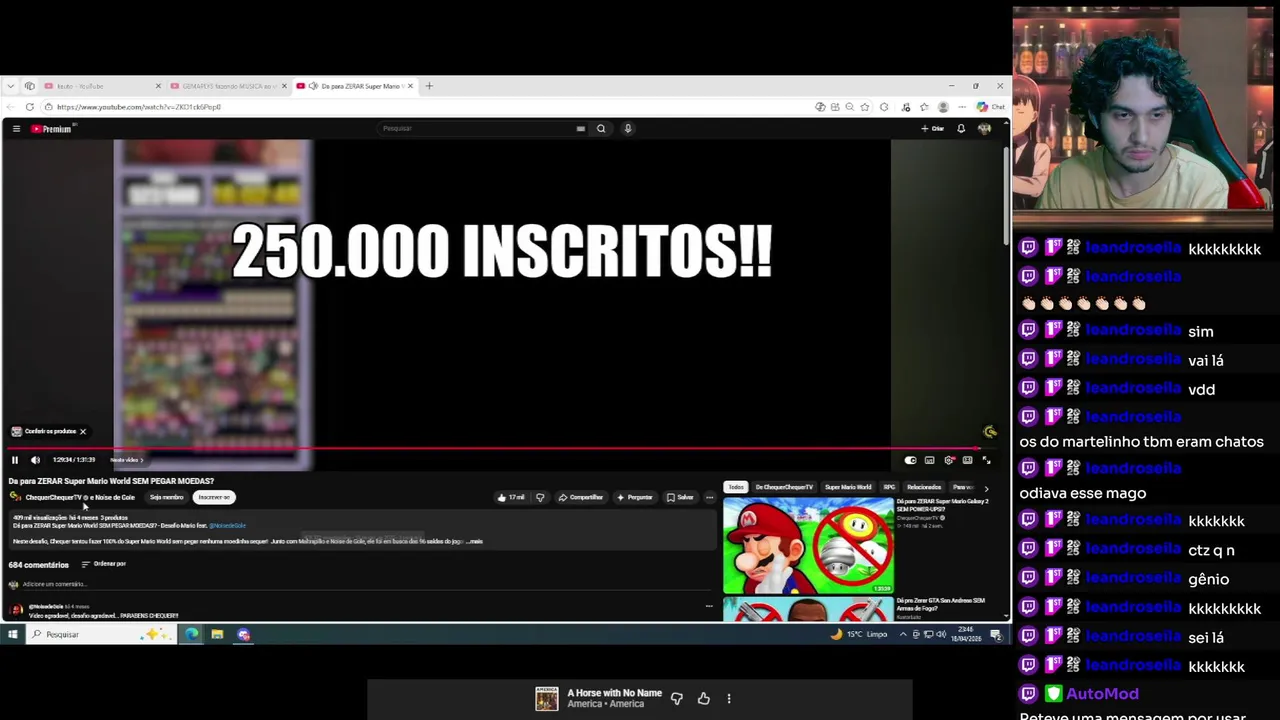Show more chips with right arrow

coord(986,488)
